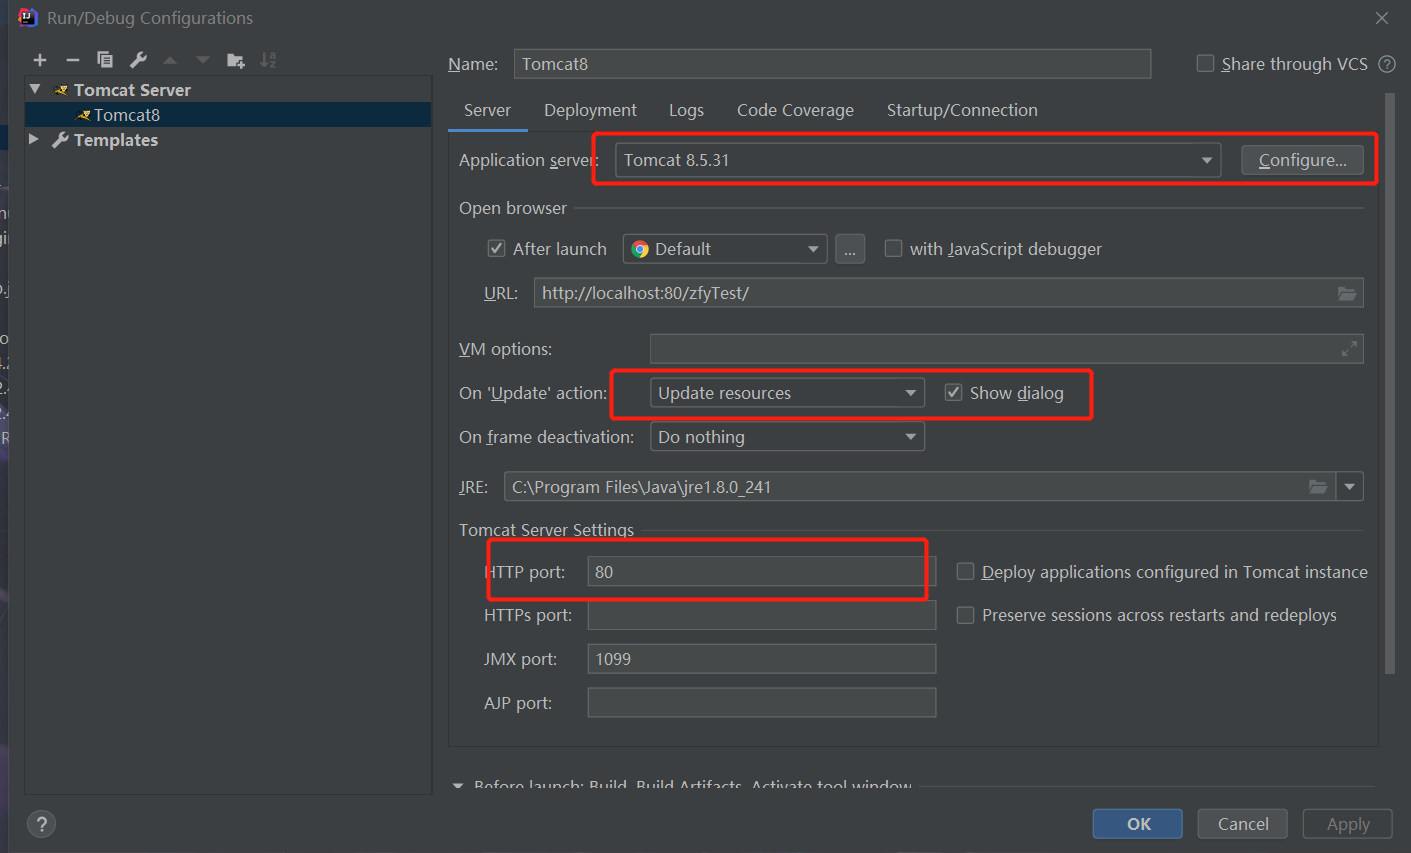
Task: Click Name input field
Action: [832, 64]
